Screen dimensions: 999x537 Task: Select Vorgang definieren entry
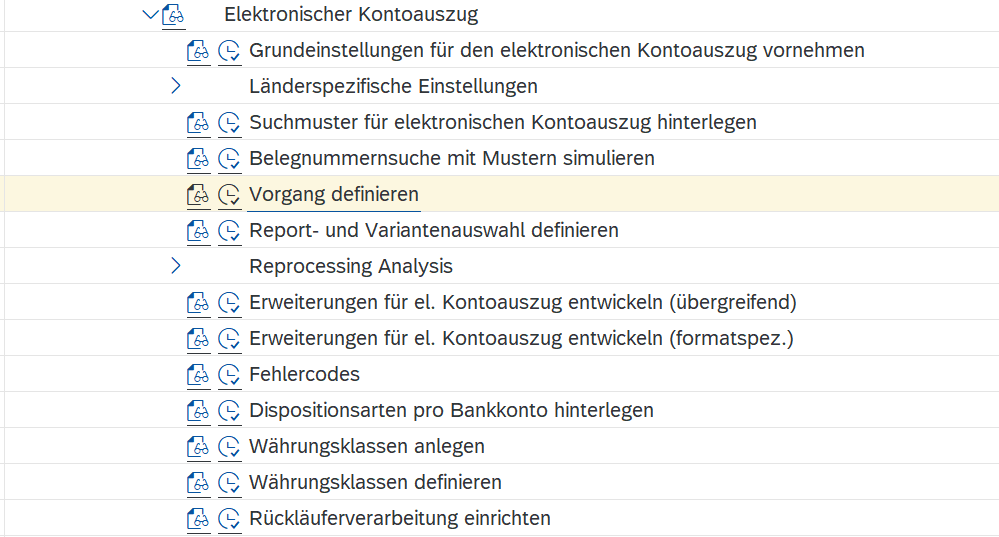(x=334, y=194)
